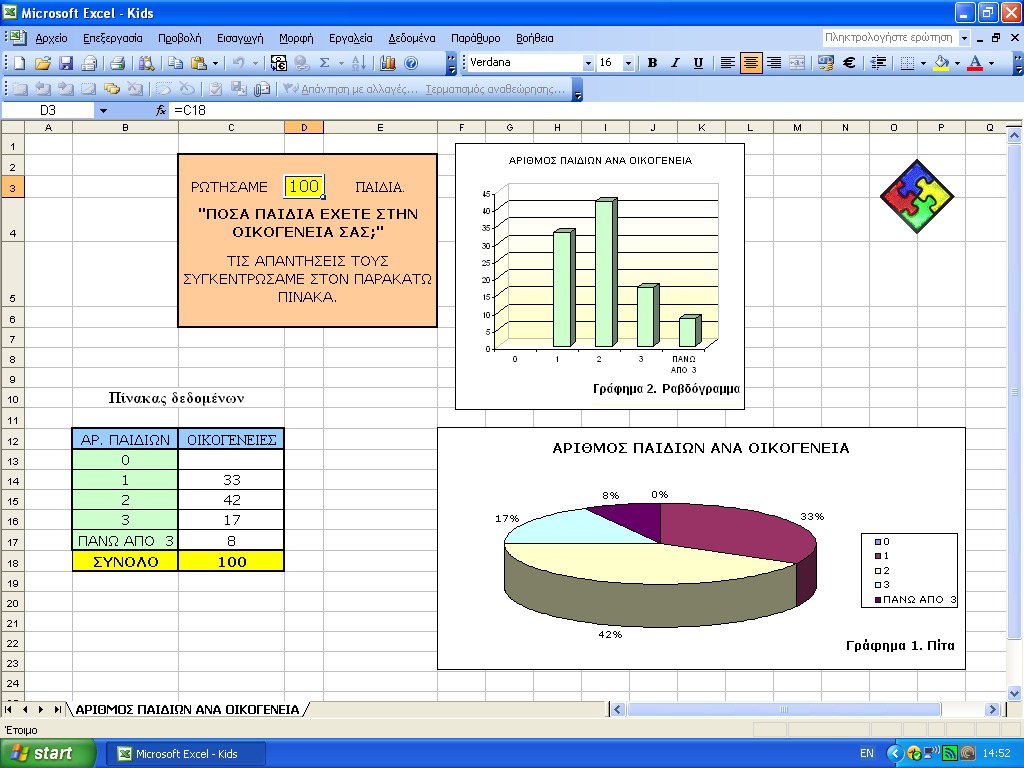The image size is (1024, 768).
Task: Open the Παράθυρο menu
Action: coord(476,38)
